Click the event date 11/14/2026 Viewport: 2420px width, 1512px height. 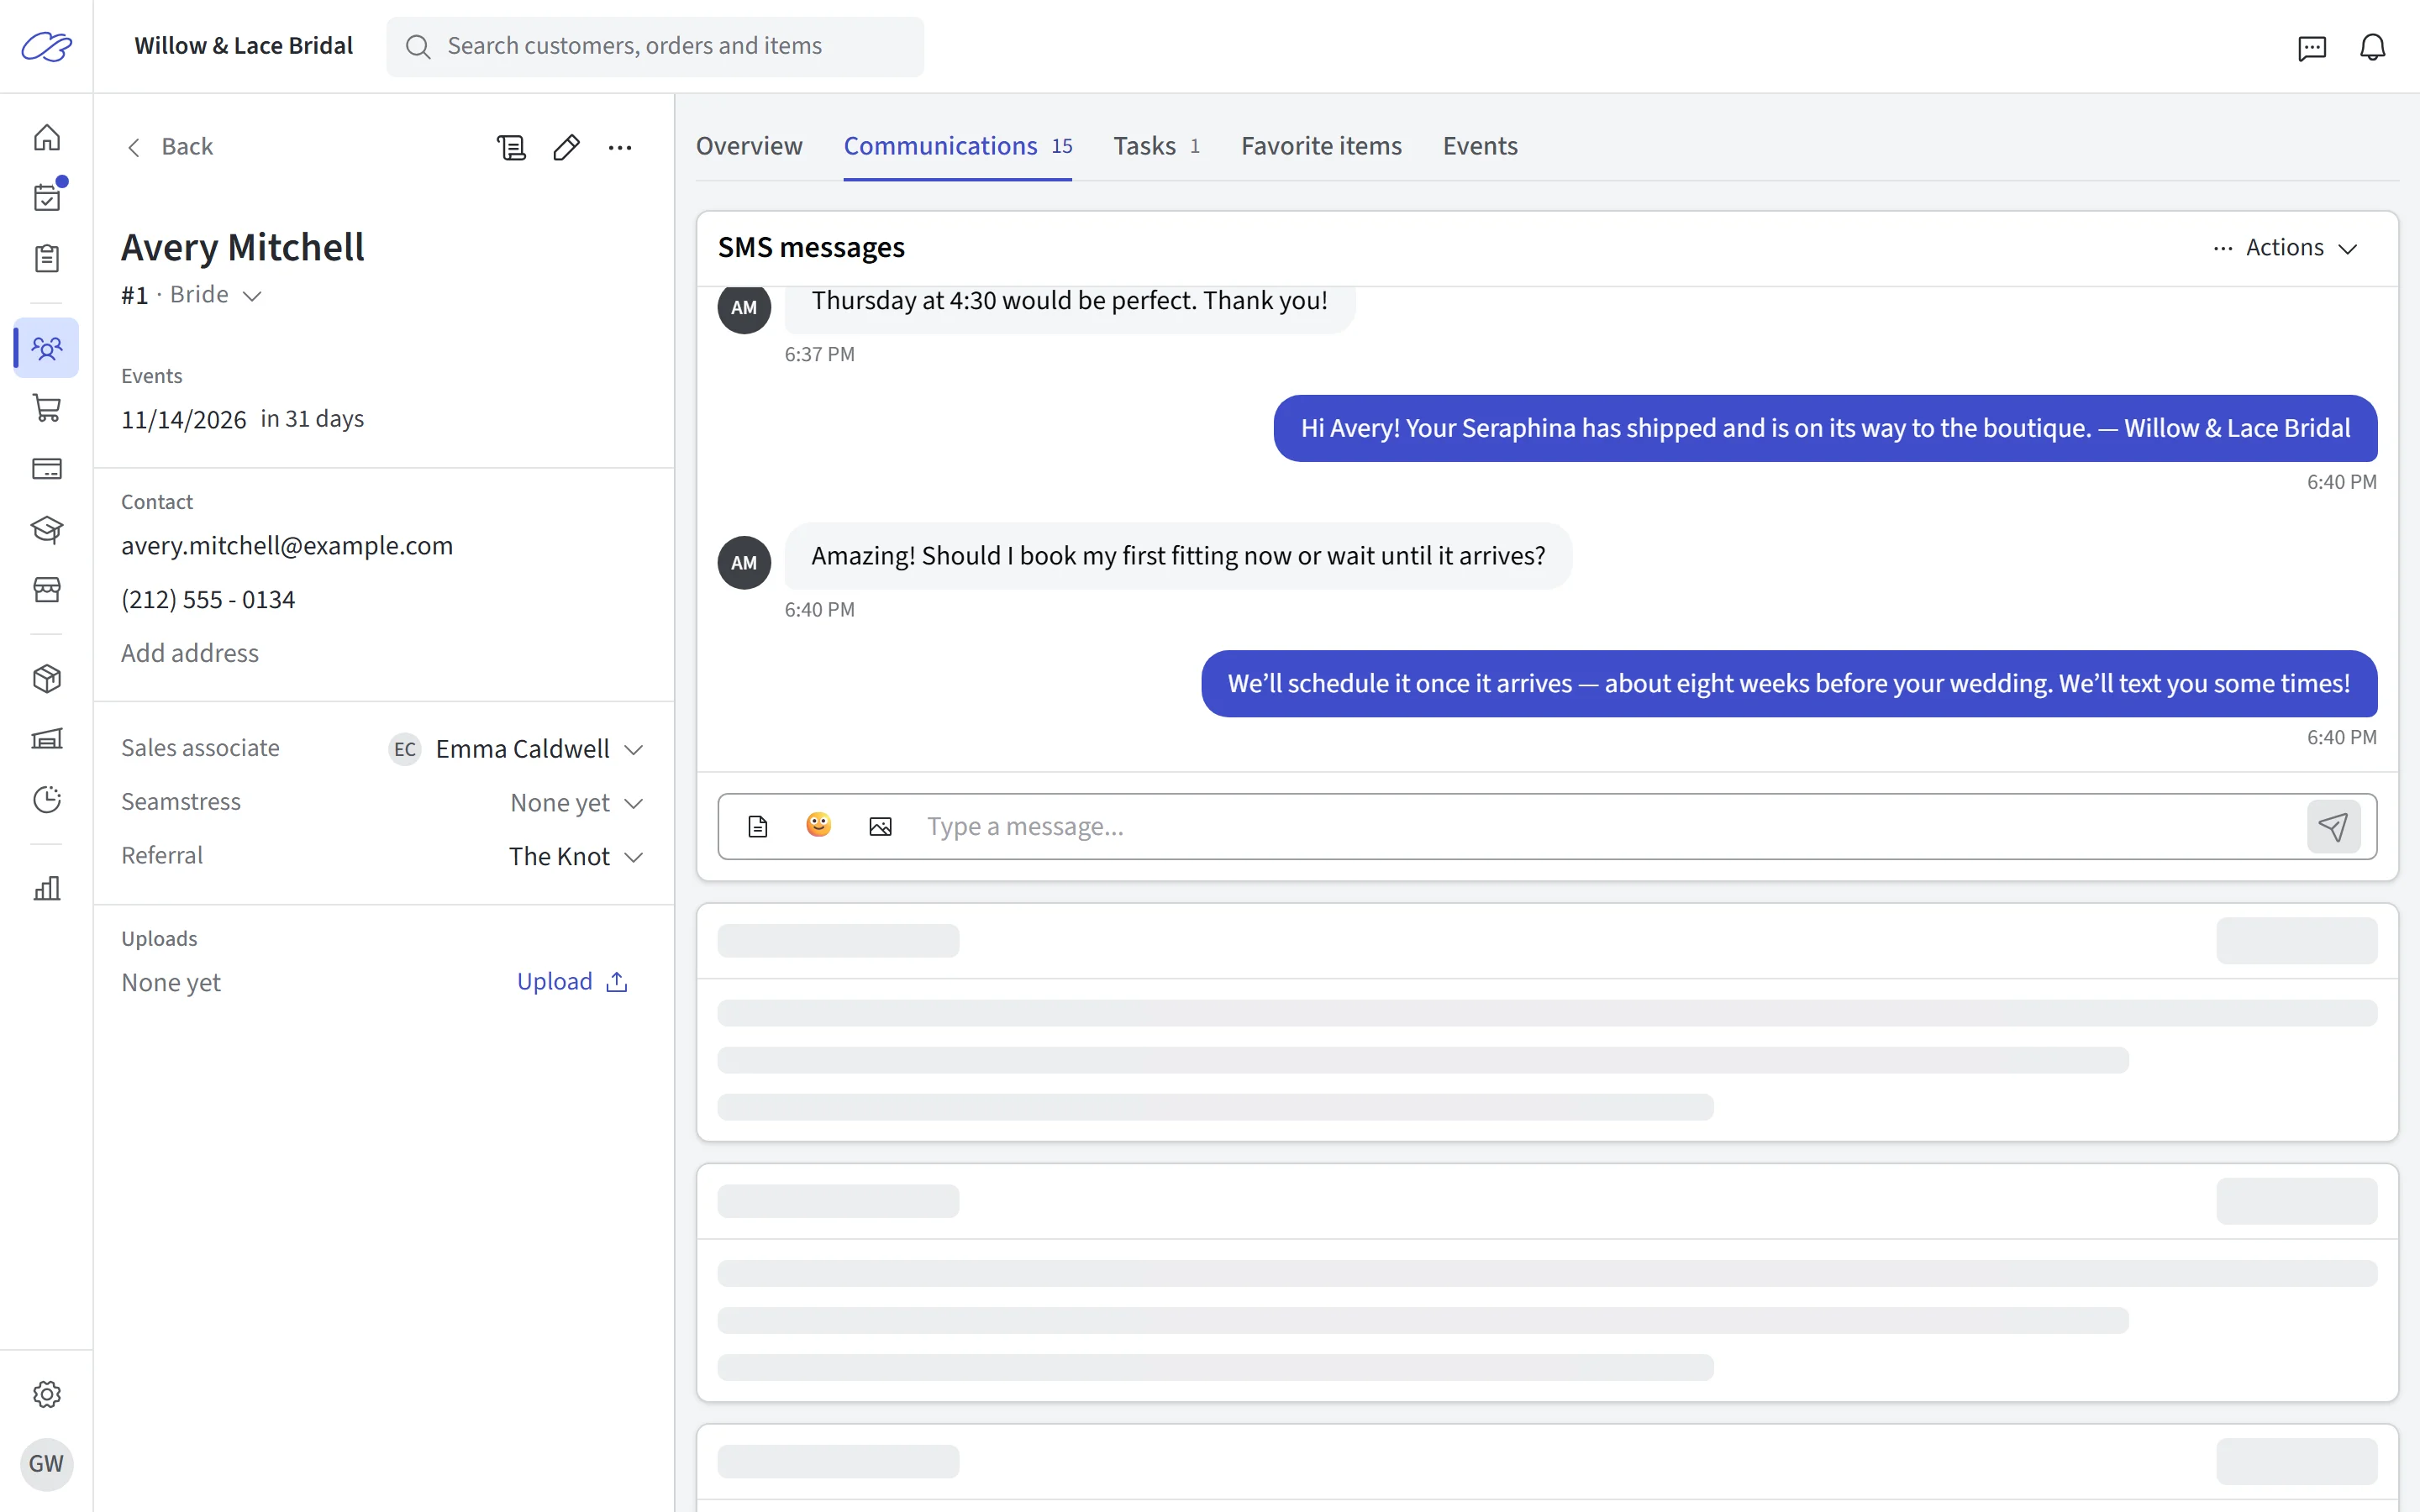tap(184, 420)
